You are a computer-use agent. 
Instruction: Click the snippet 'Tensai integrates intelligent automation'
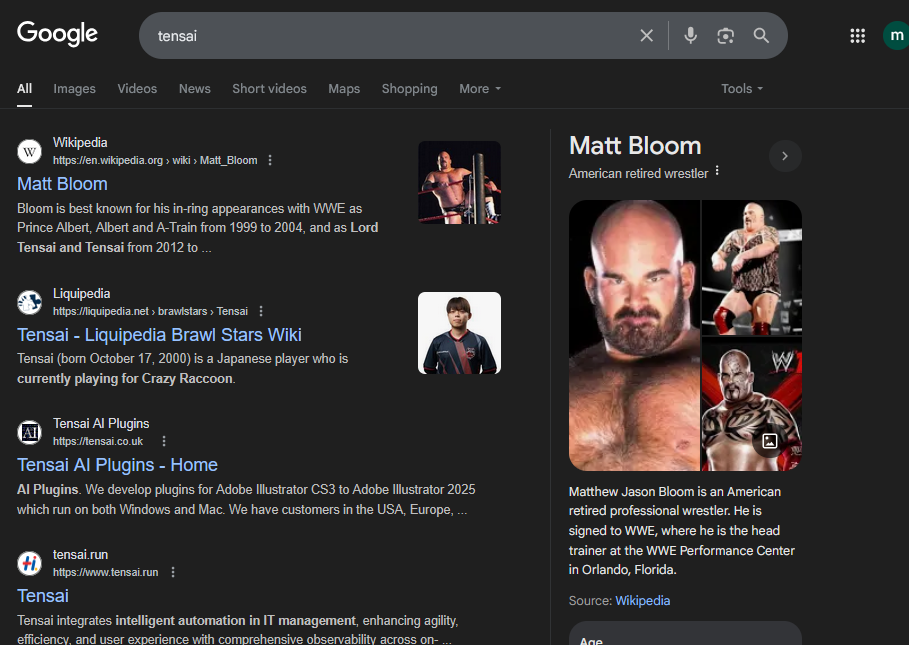238,630
